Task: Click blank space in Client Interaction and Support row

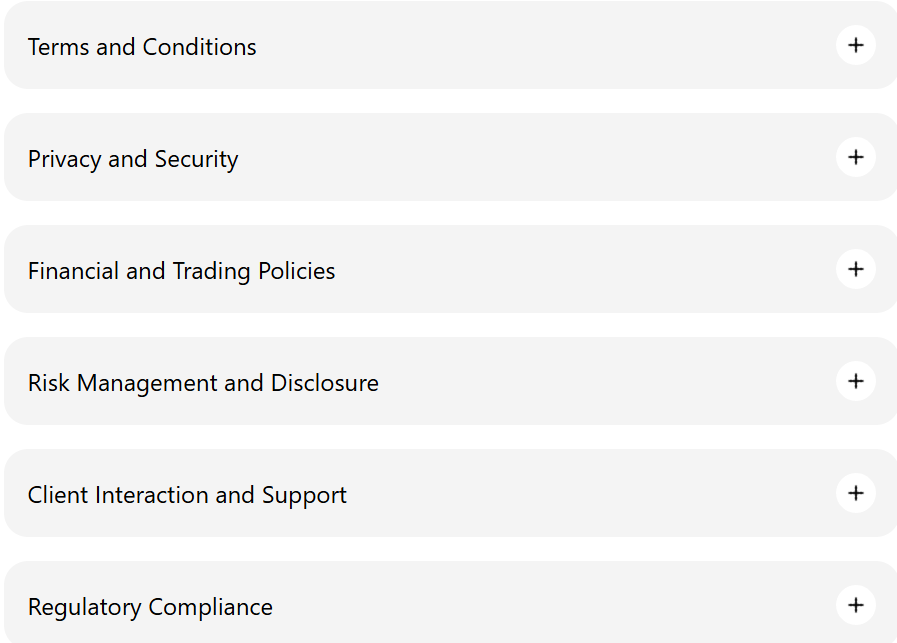Action: coord(590,495)
